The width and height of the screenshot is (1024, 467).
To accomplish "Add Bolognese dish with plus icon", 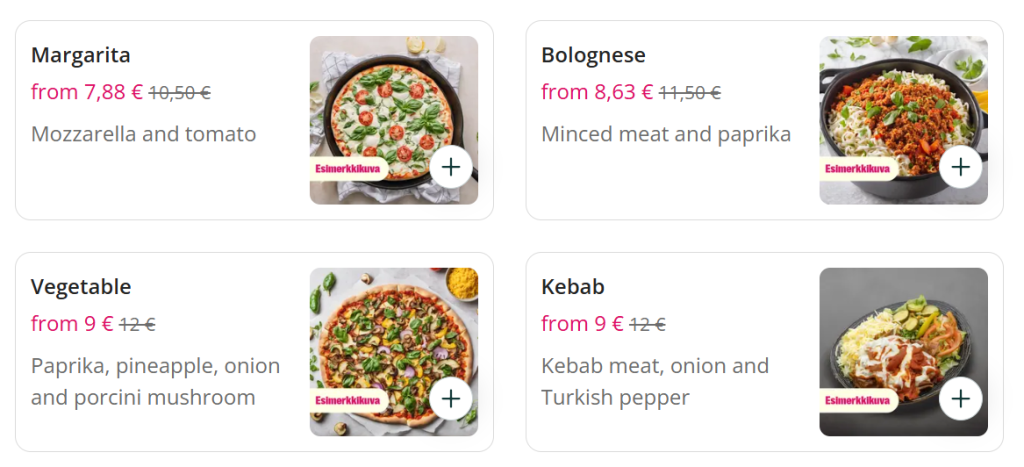I will pos(961,166).
